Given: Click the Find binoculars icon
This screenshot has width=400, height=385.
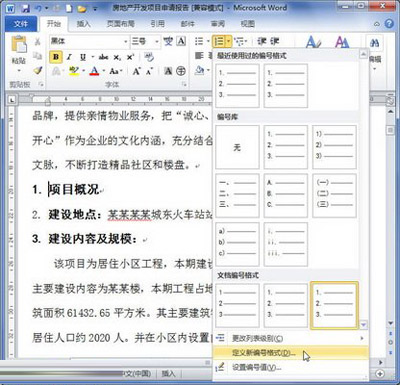Looking at the screenshot, I should (375, 43).
